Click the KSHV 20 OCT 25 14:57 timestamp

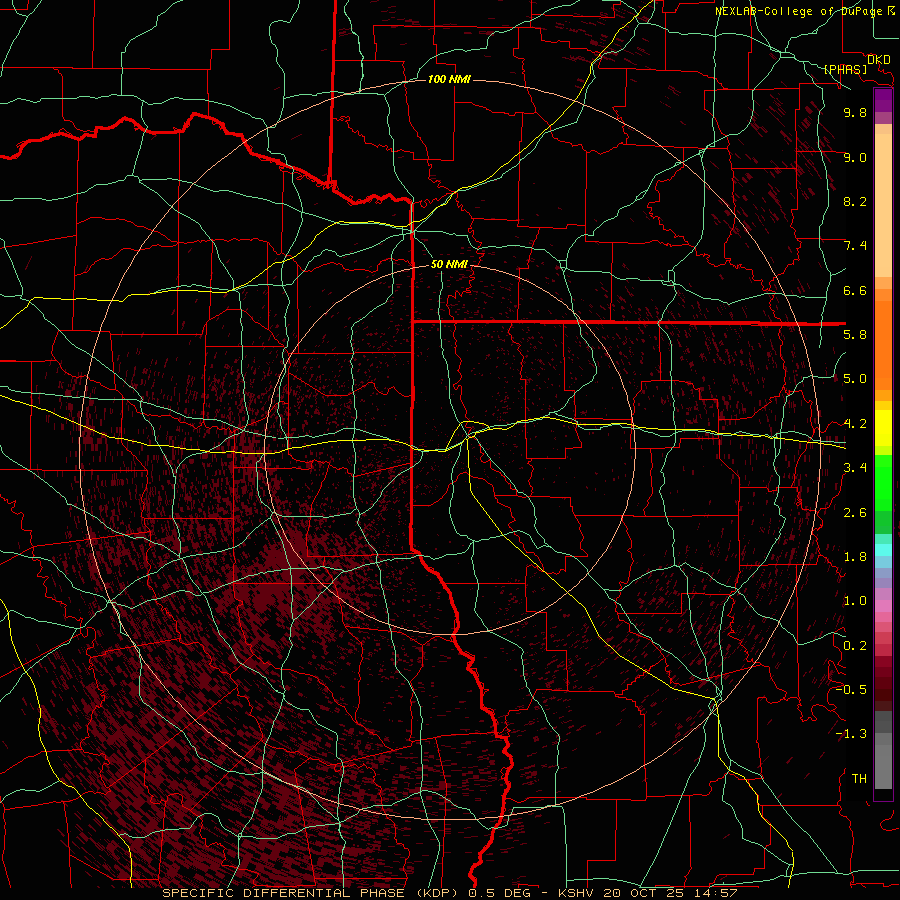[x=648, y=893]
